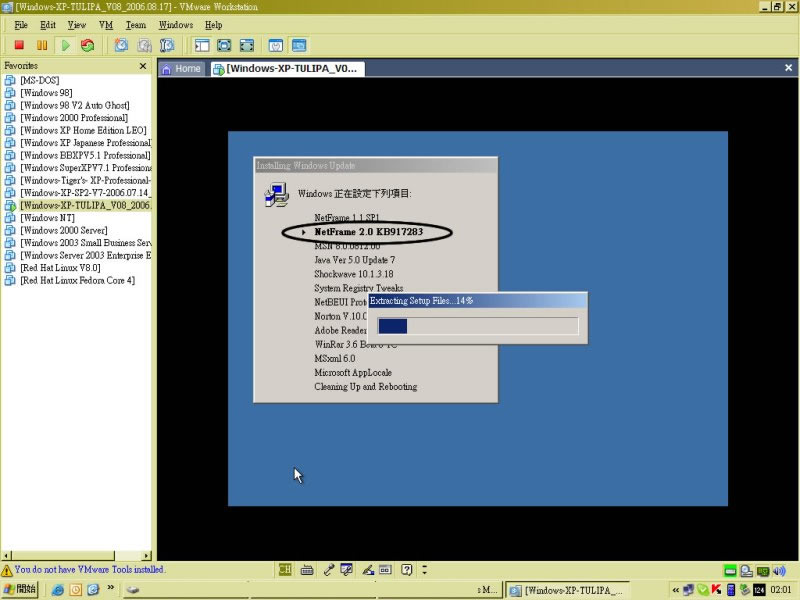
Task: Close the Favorites panel
Action: [x=143, y=66]
